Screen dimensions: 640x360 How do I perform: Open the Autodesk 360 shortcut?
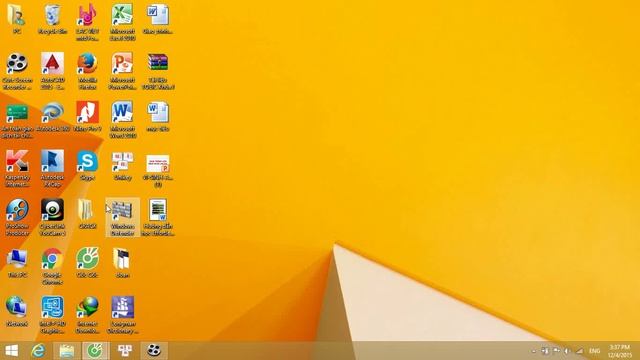(x=52, y=117)
